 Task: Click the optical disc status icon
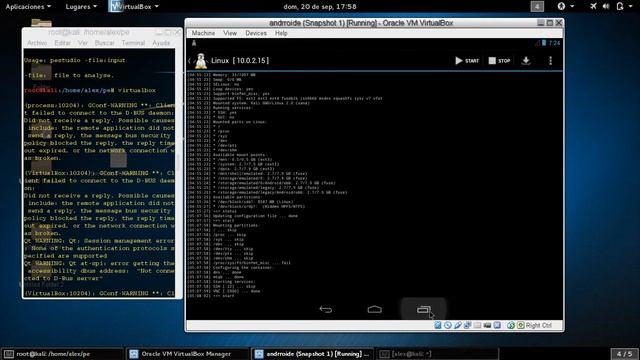[x=448, y=325]
